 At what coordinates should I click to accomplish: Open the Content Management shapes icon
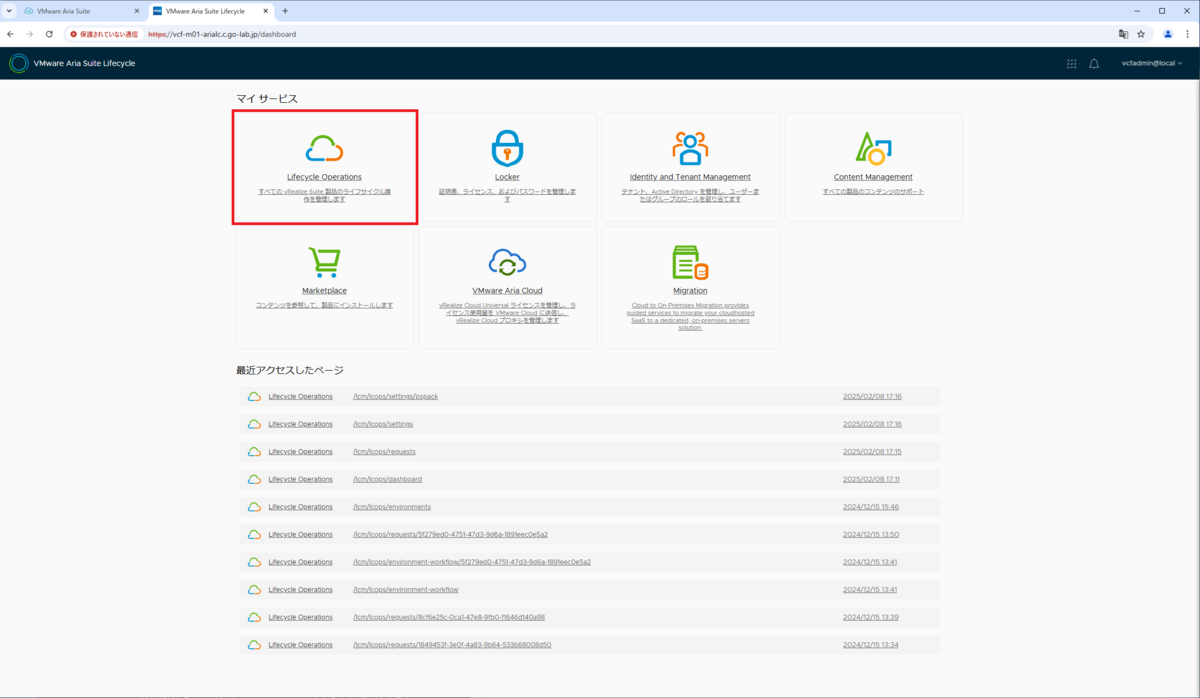pos(873,149)
